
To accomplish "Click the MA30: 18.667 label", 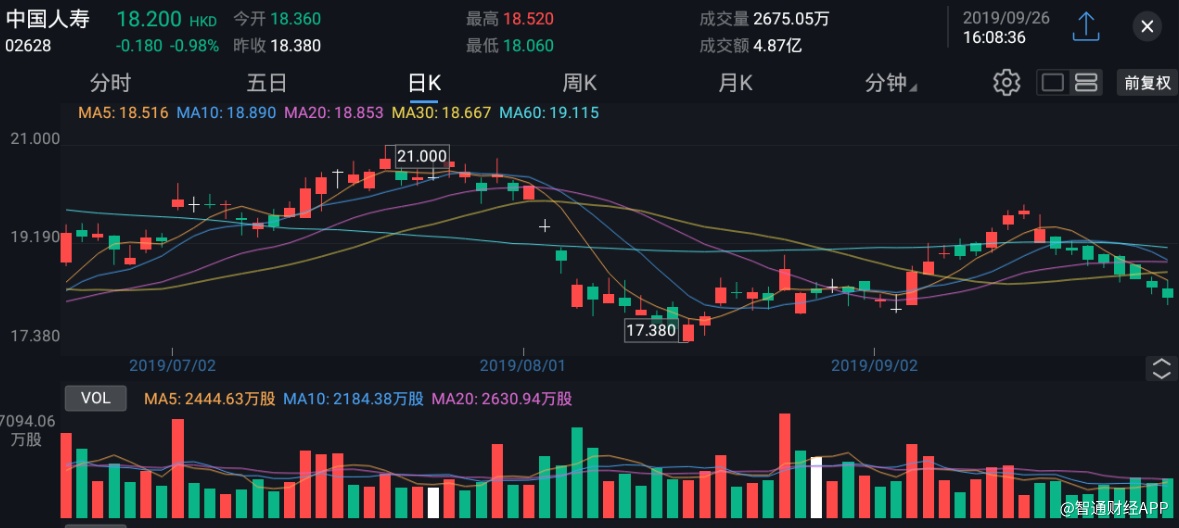I will 442,114.
